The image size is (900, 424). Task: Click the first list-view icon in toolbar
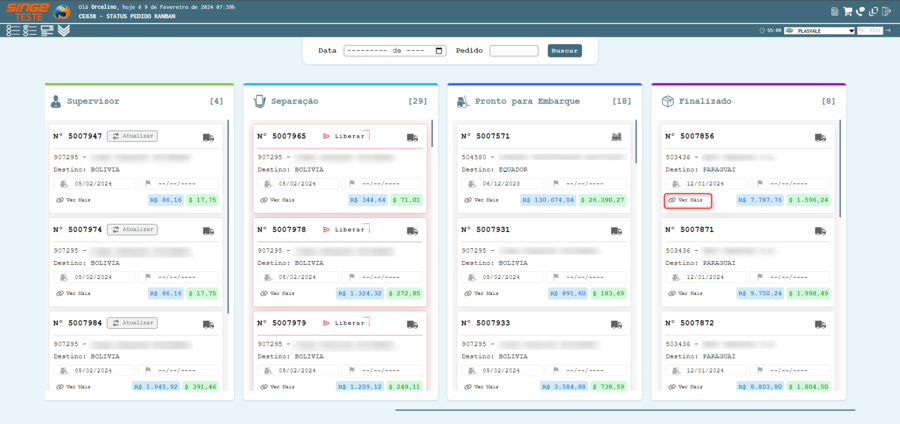[x=12, y=31]
